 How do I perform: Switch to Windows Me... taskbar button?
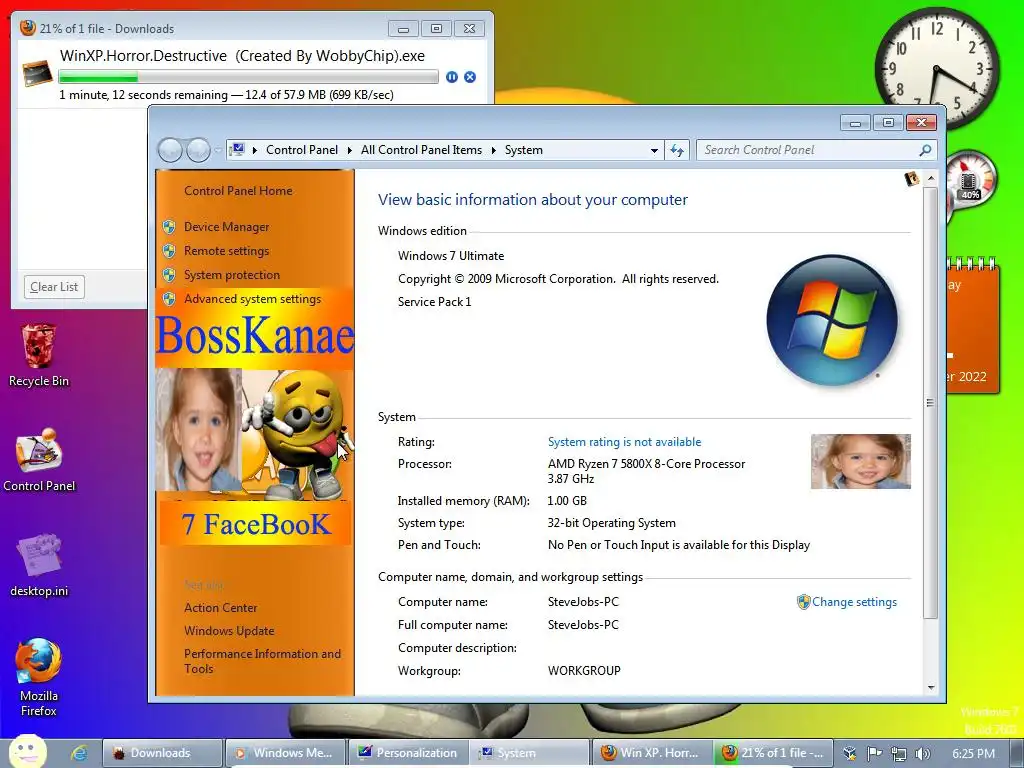coord(285,753)
